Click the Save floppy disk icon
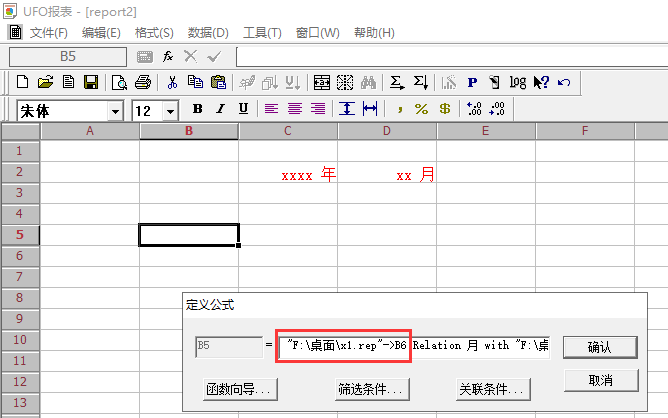Screen dimensions: 668x418 pyautogui.click(x=91, y=82)
